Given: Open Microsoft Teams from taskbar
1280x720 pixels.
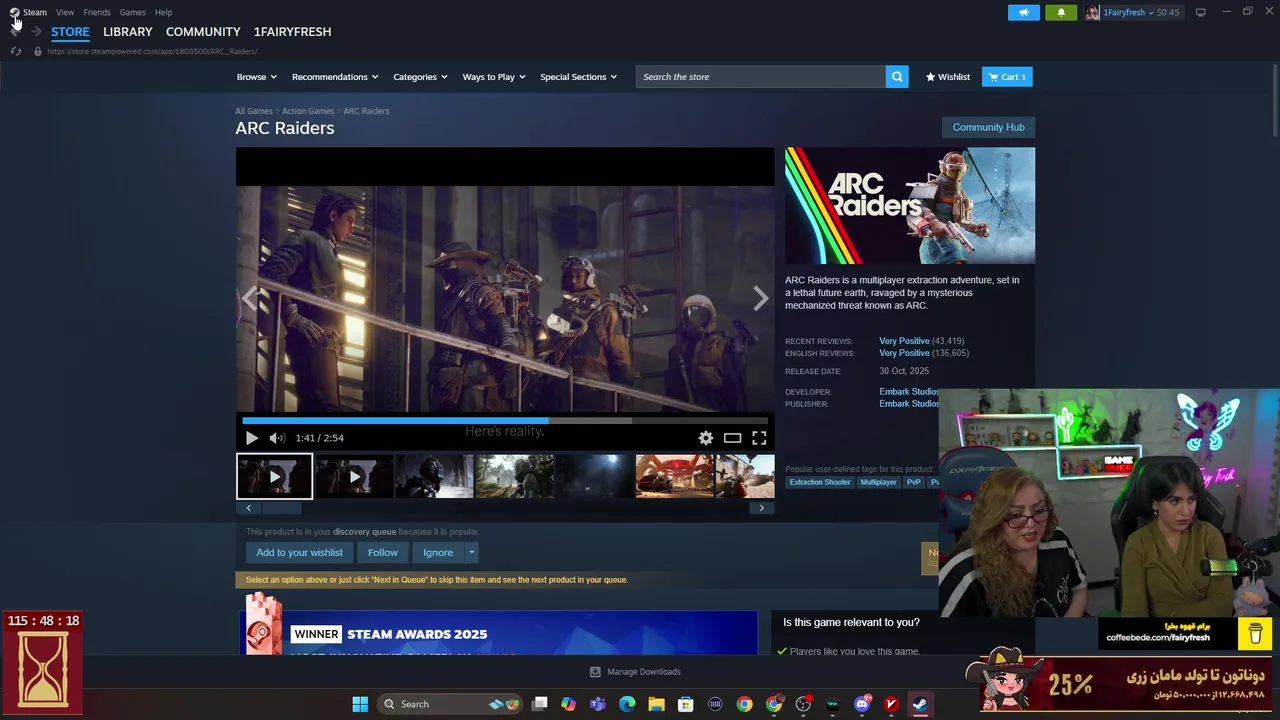Looking at the screenshot, I should coord(598,704).
